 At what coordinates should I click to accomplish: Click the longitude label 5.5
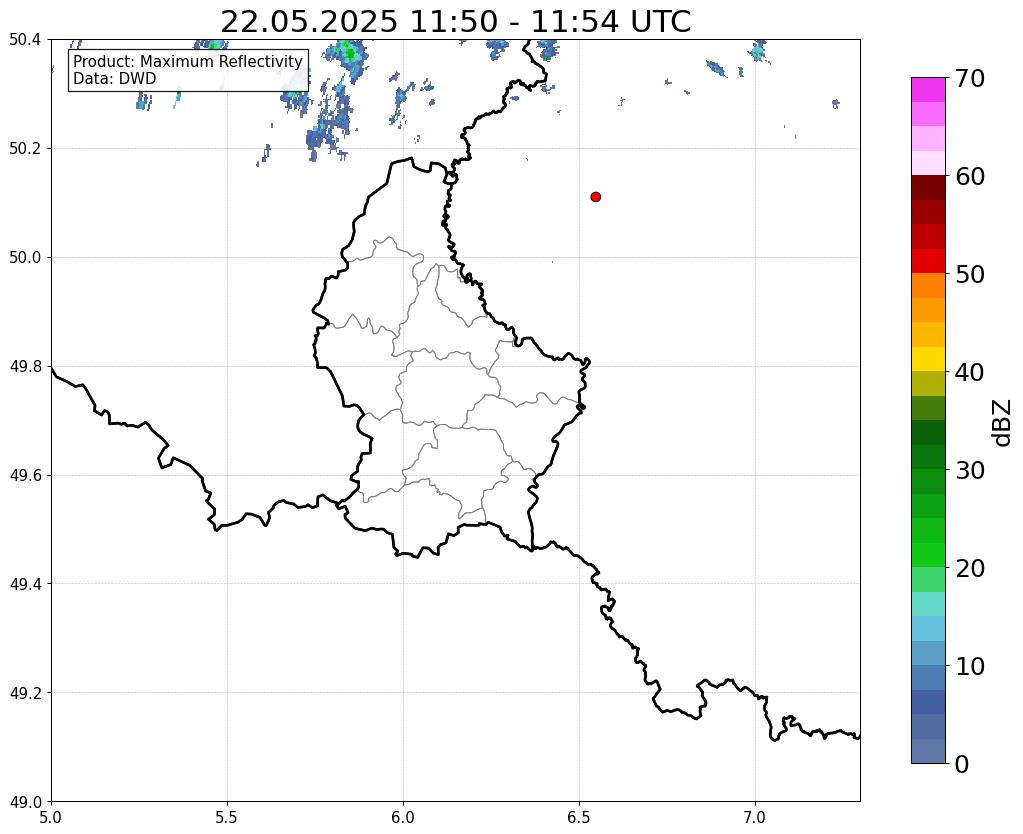[x=227, y=817]
